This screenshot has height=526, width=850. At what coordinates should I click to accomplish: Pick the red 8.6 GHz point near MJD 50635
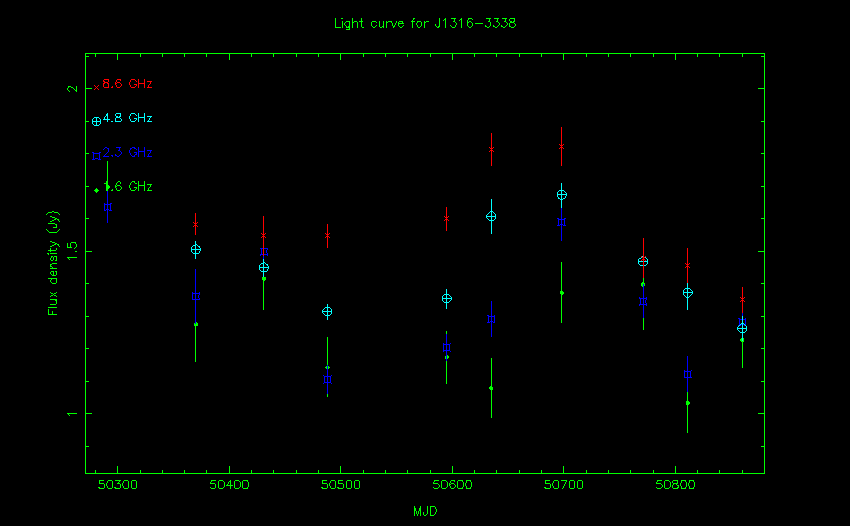pos(491,150)
